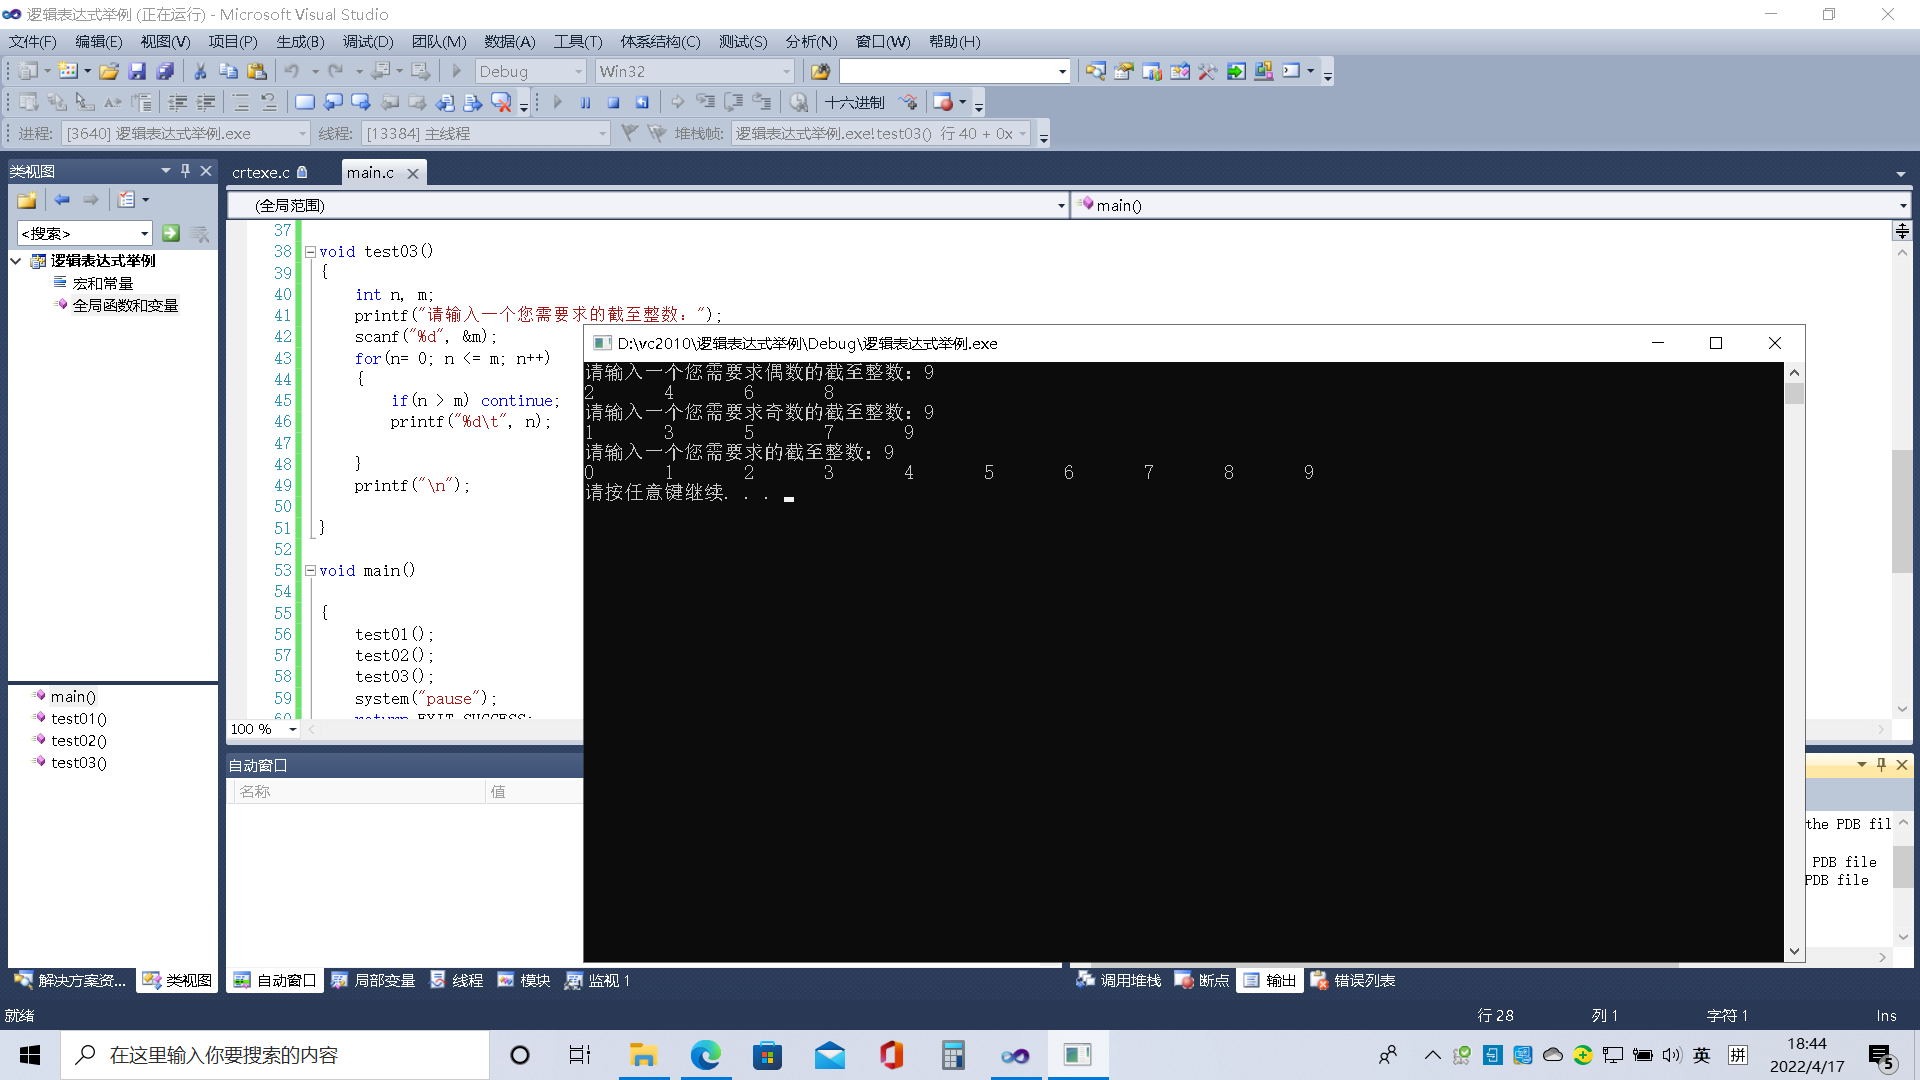Click the New Folder icon in Class View
The image size is (1920, 1080).
tap(27, 201)
